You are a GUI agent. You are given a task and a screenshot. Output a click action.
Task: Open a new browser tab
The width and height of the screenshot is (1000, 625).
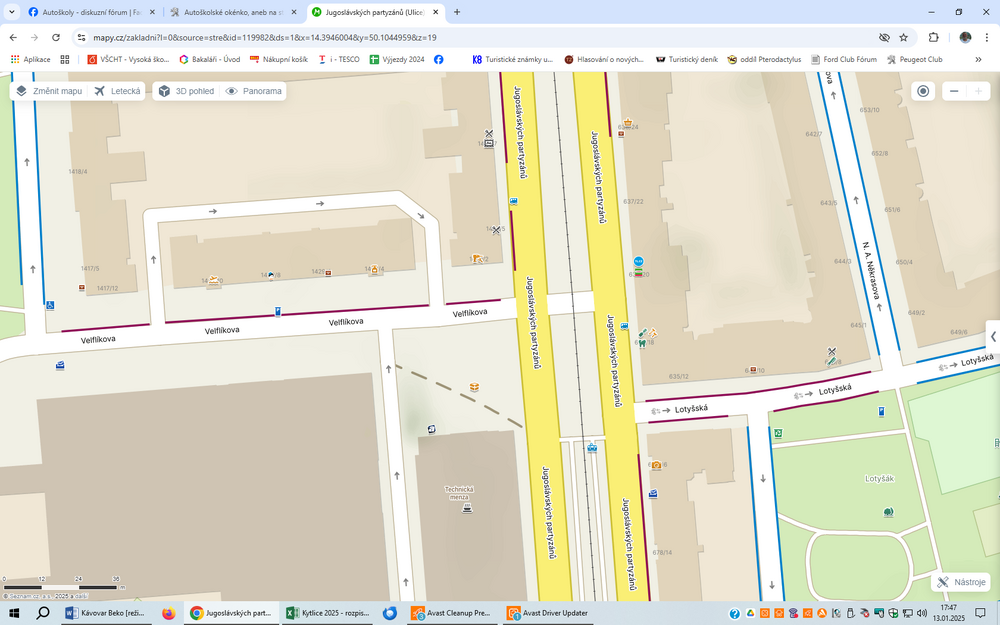(x=457, y=12)
